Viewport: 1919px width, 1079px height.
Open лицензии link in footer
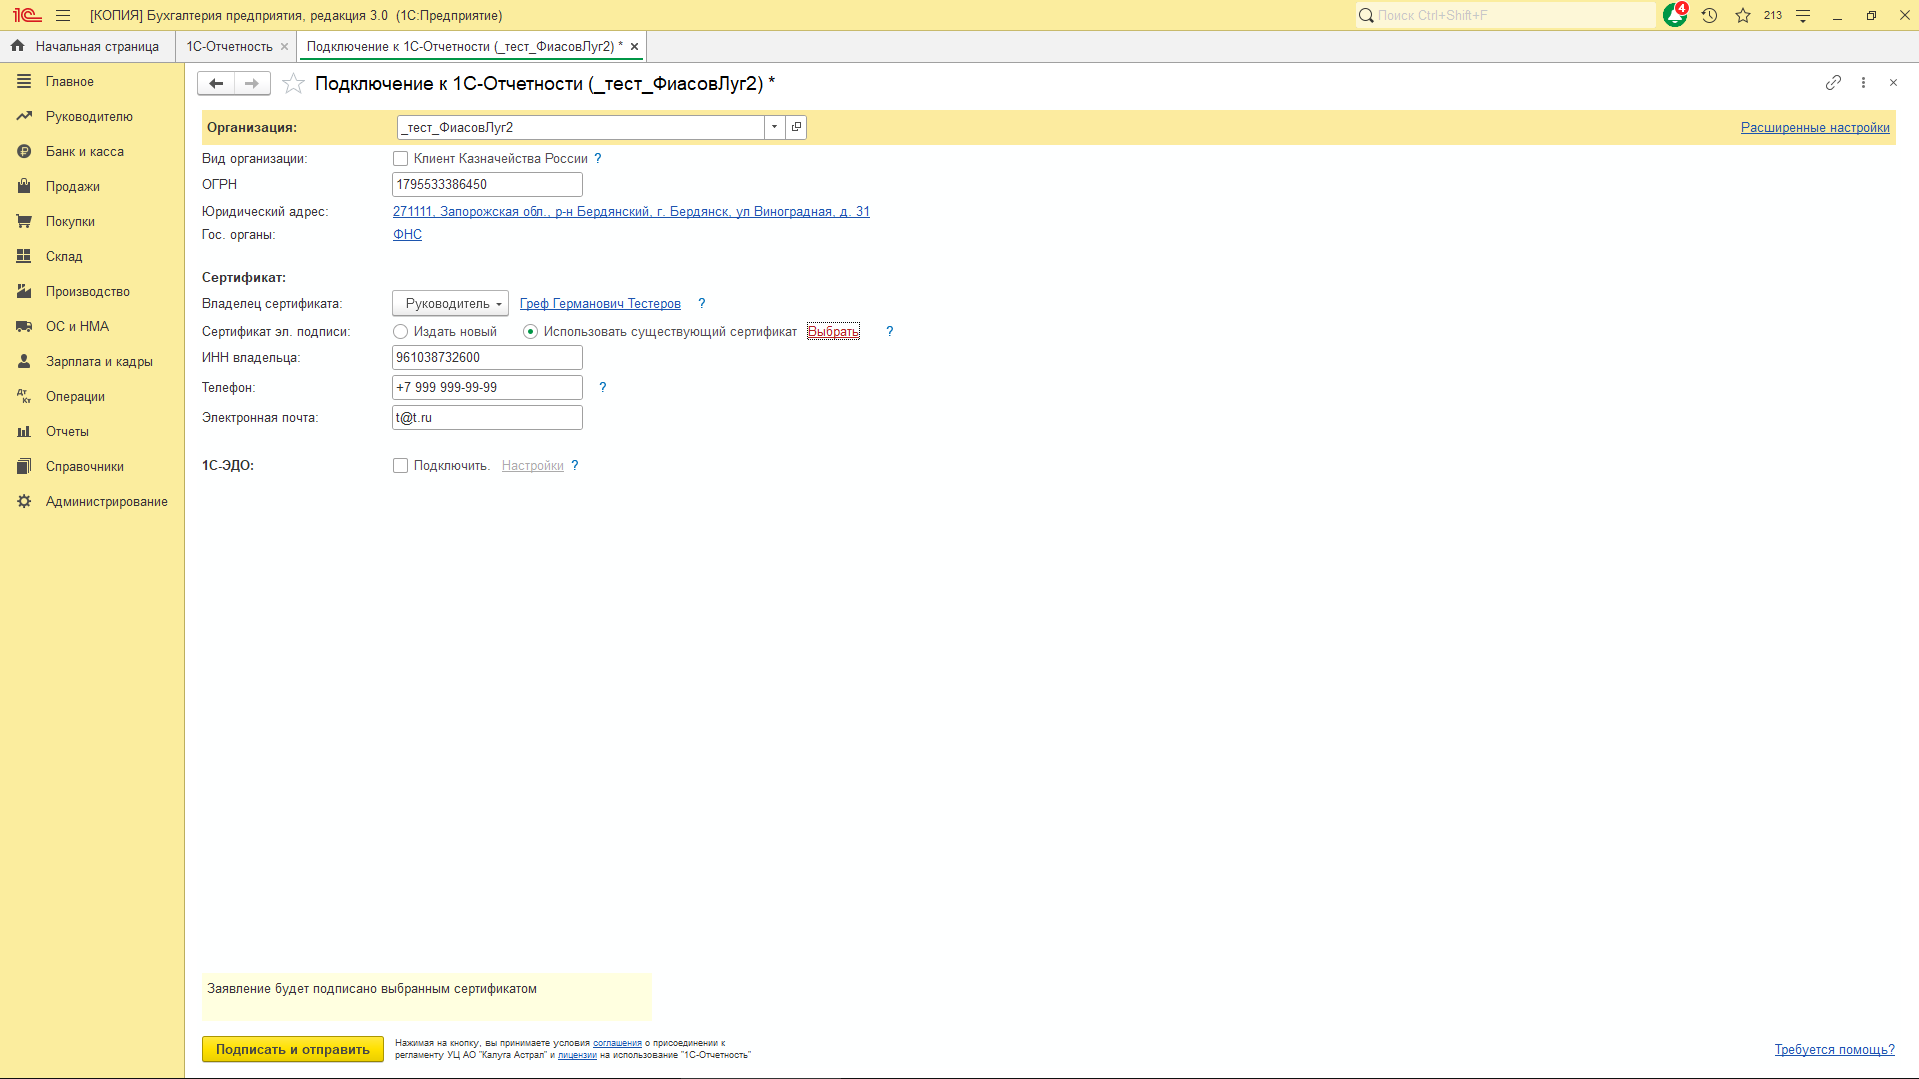[577, 1055]
